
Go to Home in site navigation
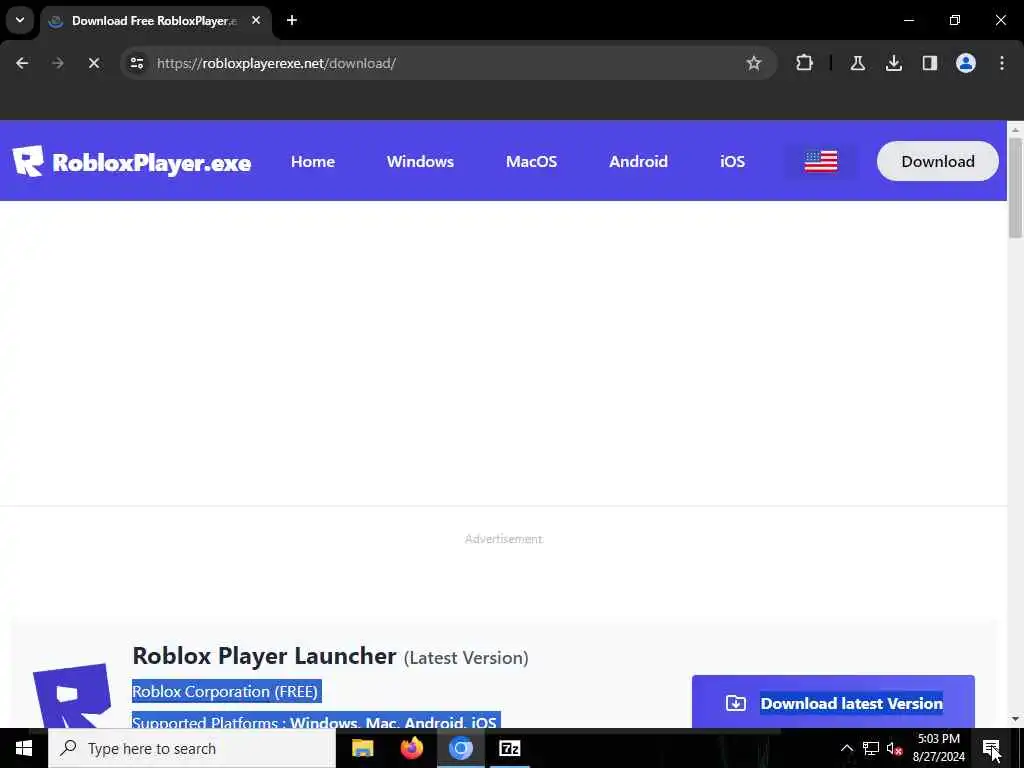(x=313, y=161)
